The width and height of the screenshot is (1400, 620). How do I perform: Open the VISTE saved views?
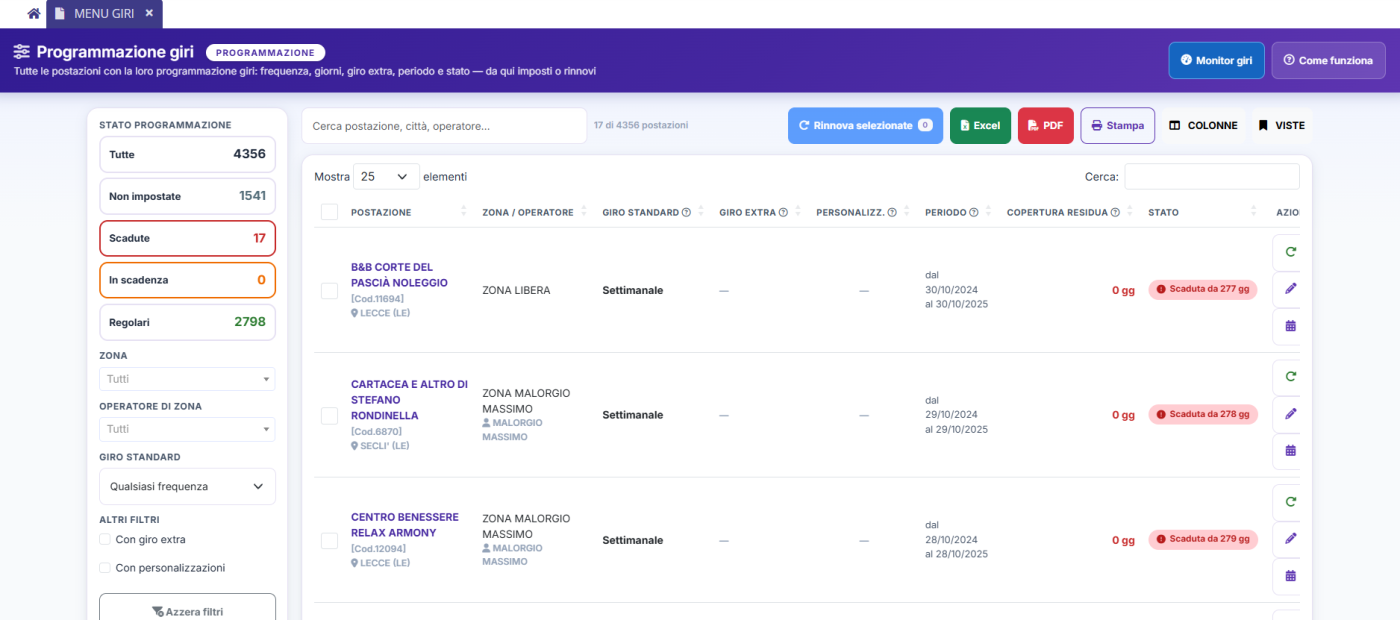1281,125
